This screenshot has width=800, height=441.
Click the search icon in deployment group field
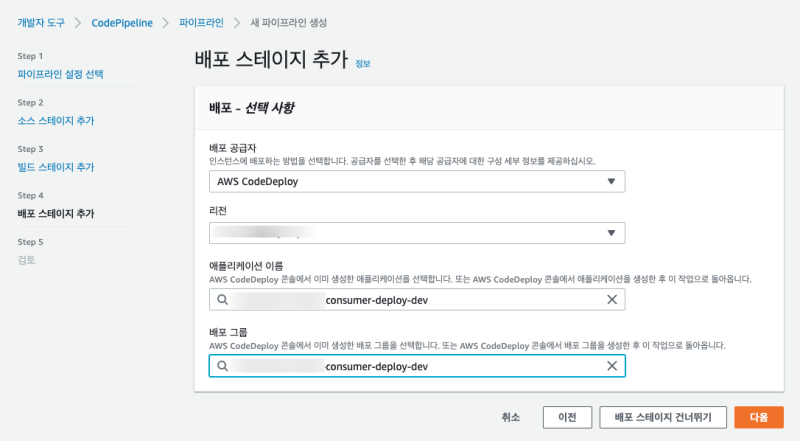(222, 366)
